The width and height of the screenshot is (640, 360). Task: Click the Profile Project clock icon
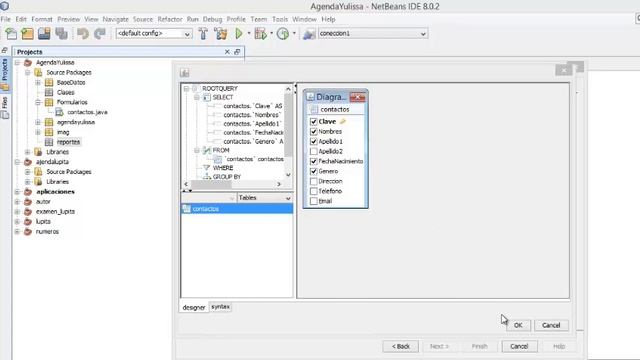point(283,33)
